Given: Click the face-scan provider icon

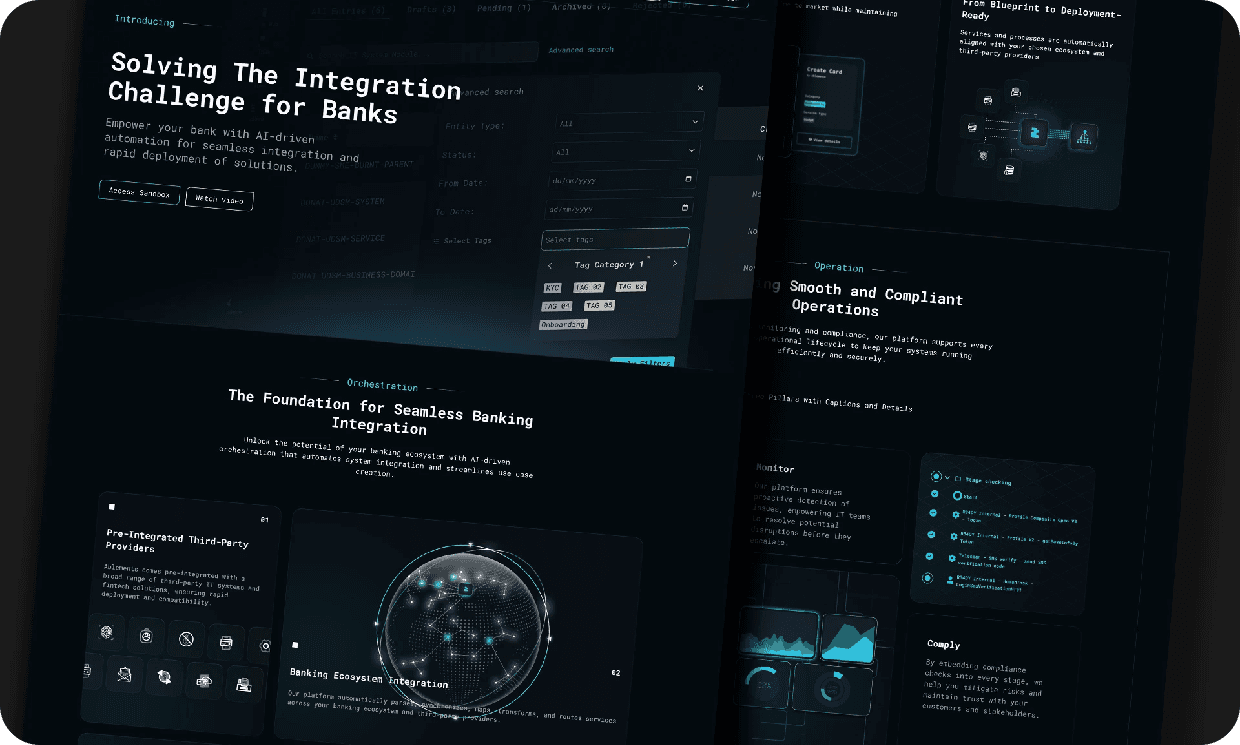Looking at the screenshot, I should coord(146,634).
